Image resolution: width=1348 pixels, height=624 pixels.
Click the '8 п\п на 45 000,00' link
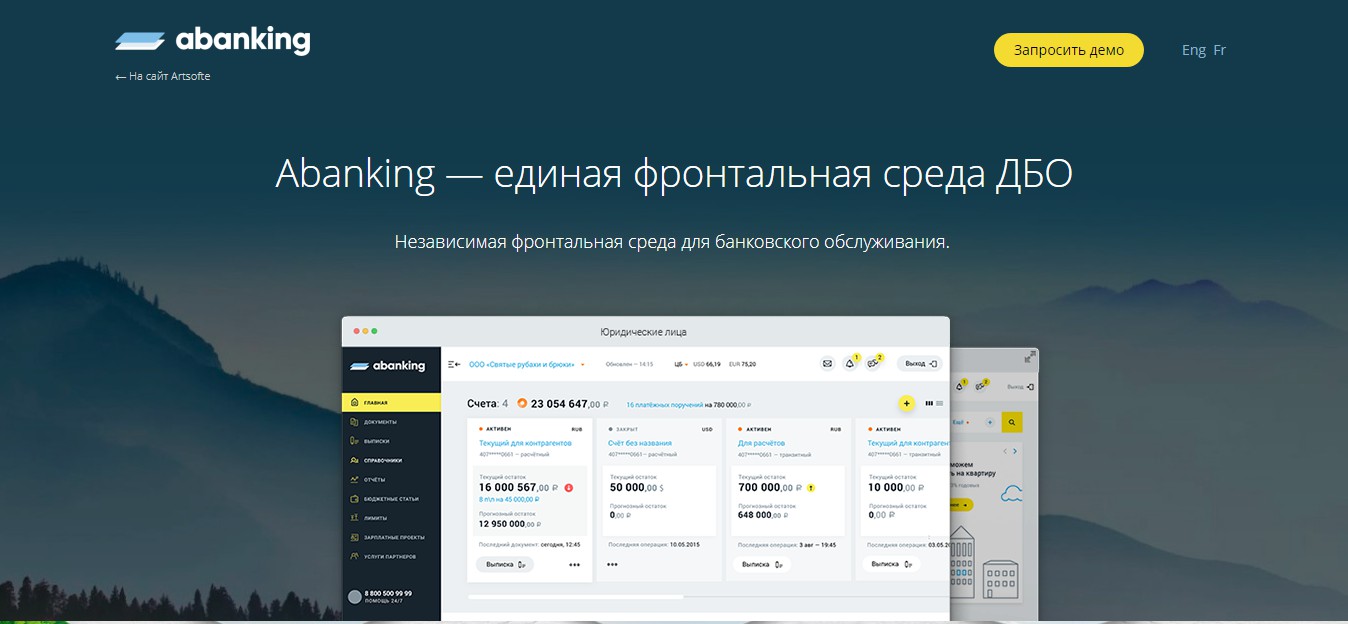click(509, 499)
